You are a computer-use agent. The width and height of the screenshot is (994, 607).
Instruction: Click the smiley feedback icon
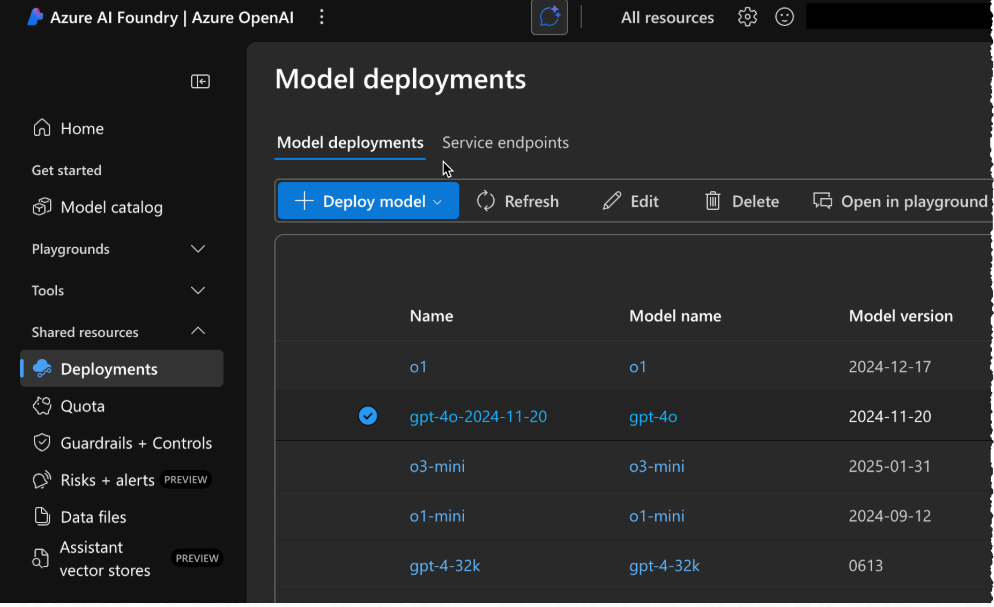(785, 17)
